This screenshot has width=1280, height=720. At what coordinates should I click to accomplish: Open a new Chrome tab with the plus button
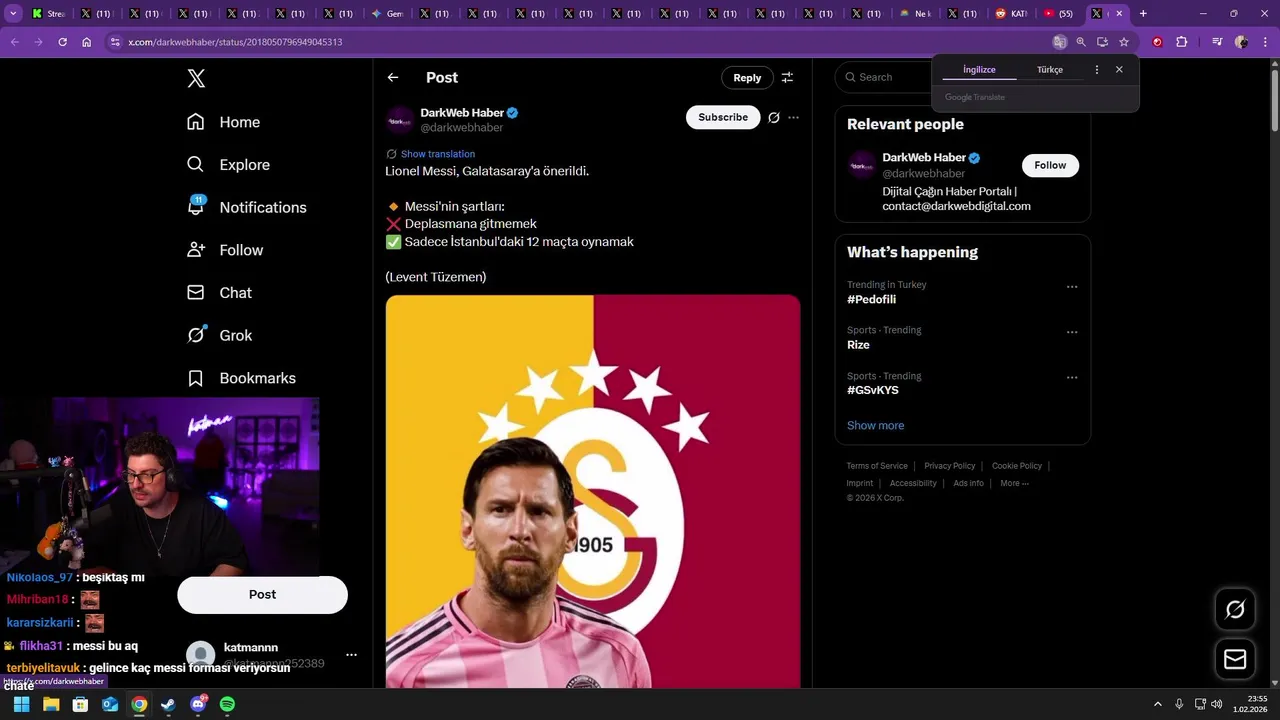click(x=1143, y=14)
